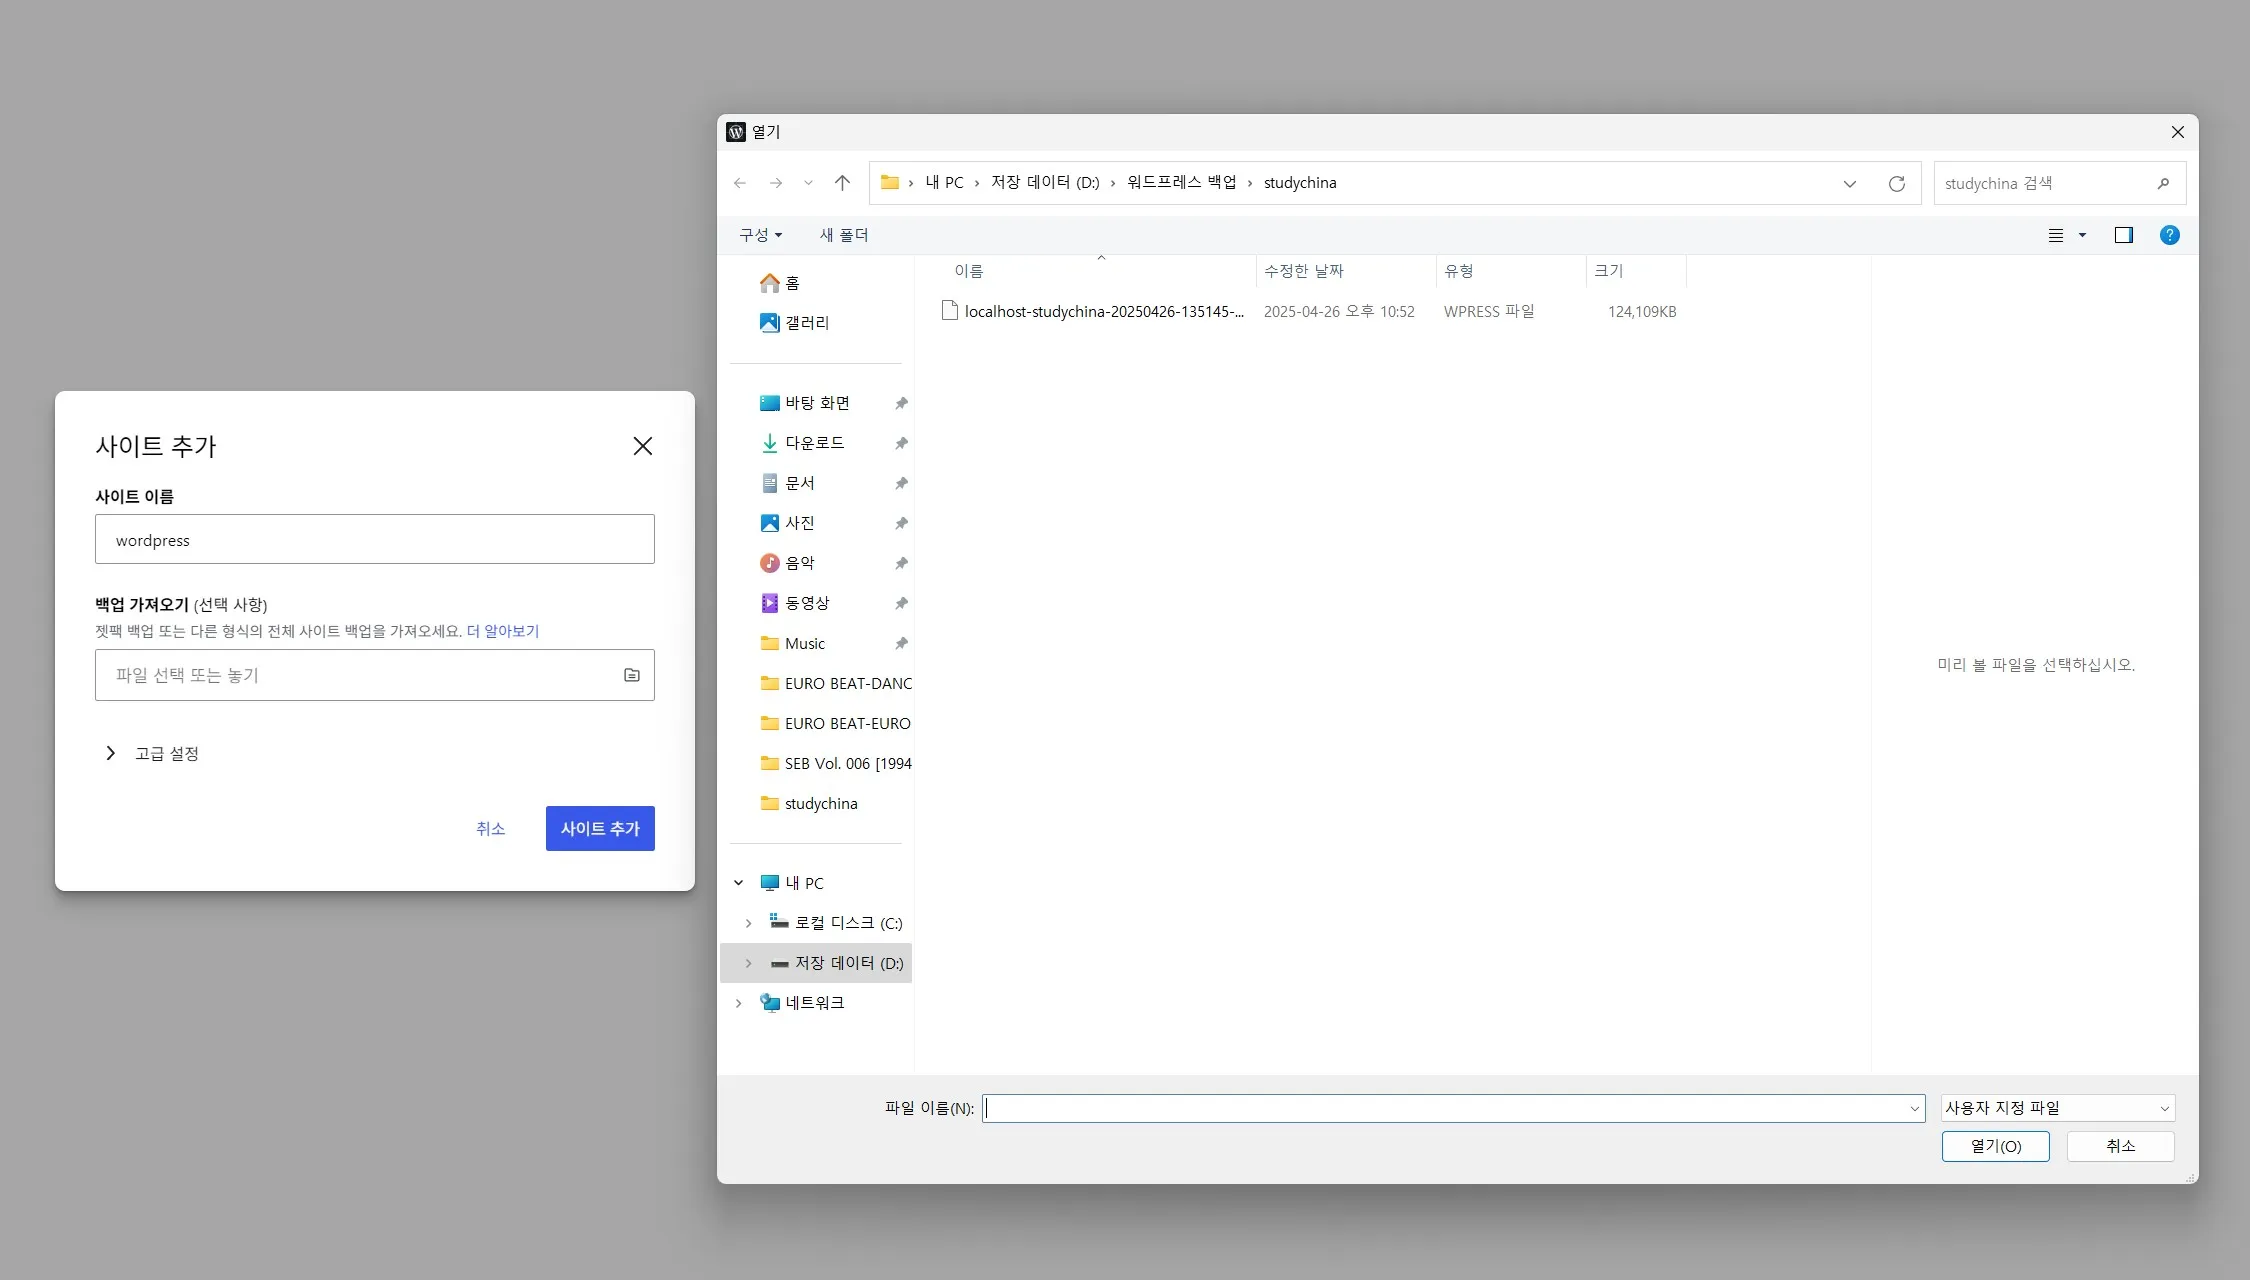Click the magnifier search icon
The image size is (2250, 1280).
tap(2163, 183)
